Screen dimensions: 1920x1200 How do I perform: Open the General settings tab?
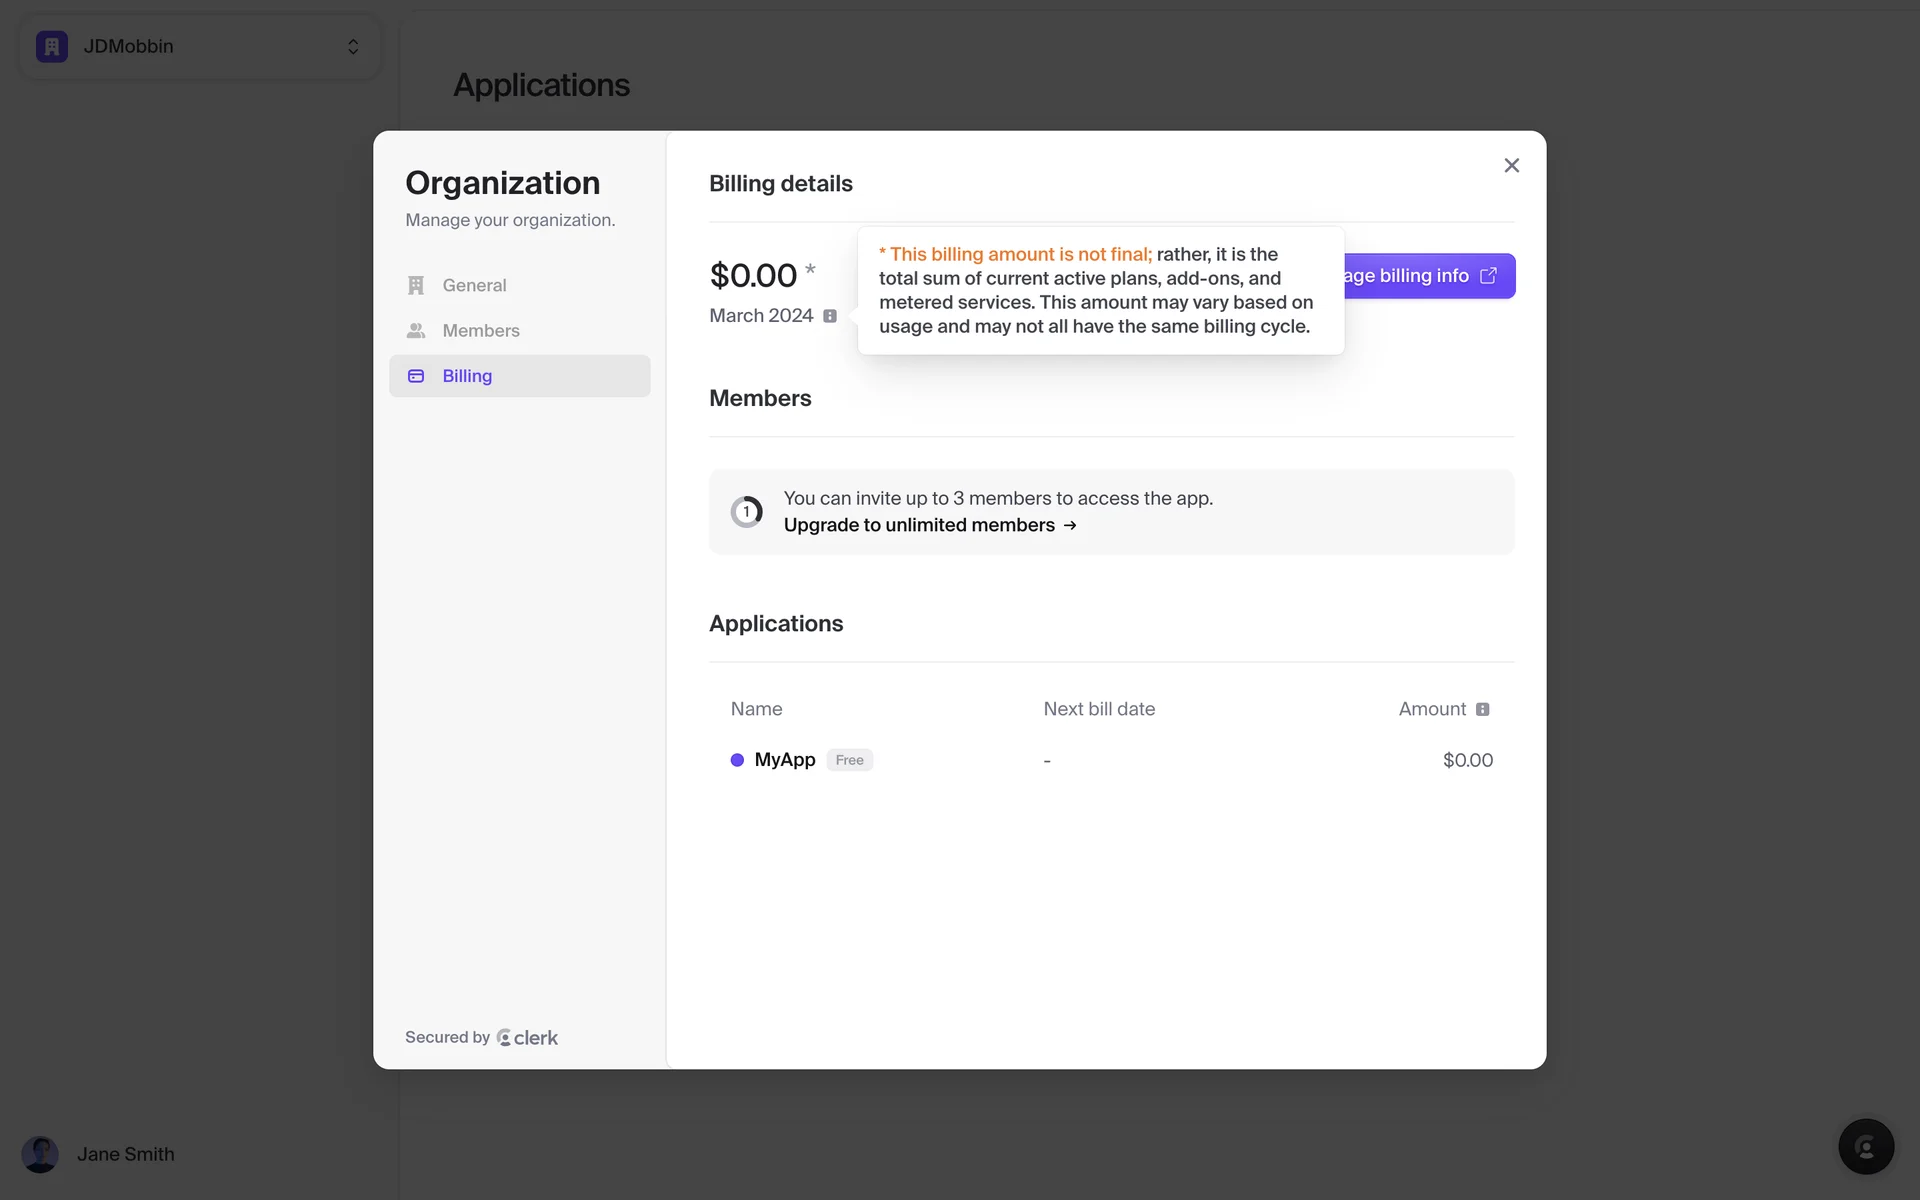pos(474,285)
